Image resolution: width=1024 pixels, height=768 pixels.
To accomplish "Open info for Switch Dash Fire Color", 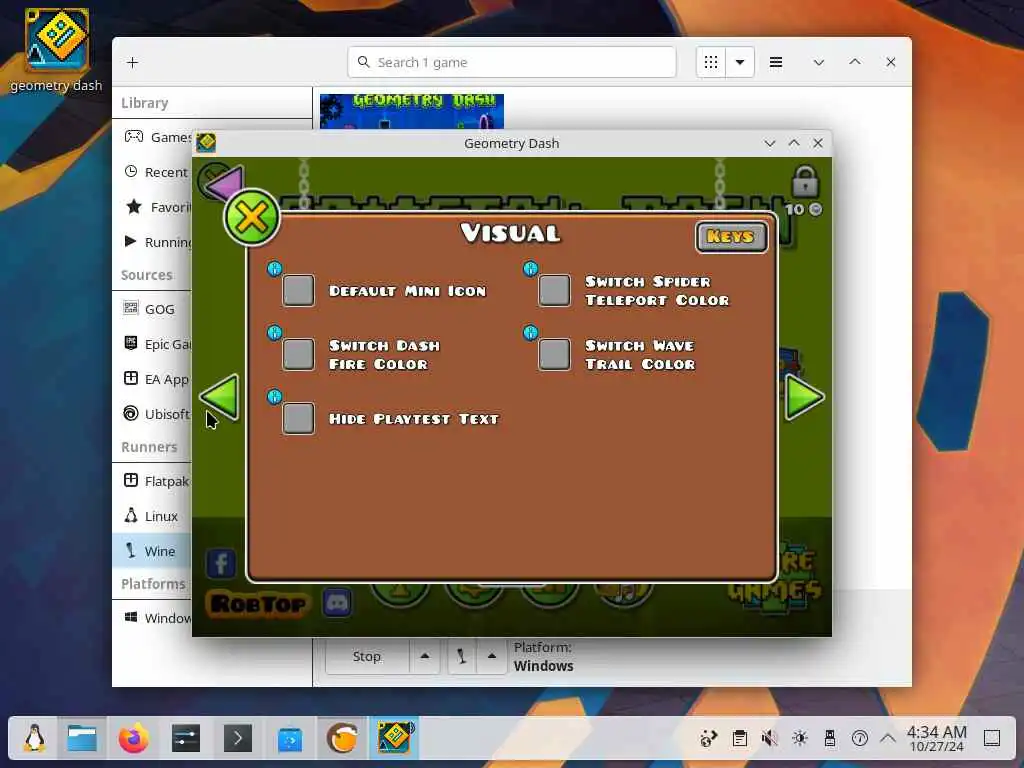I will pos(274,332).
